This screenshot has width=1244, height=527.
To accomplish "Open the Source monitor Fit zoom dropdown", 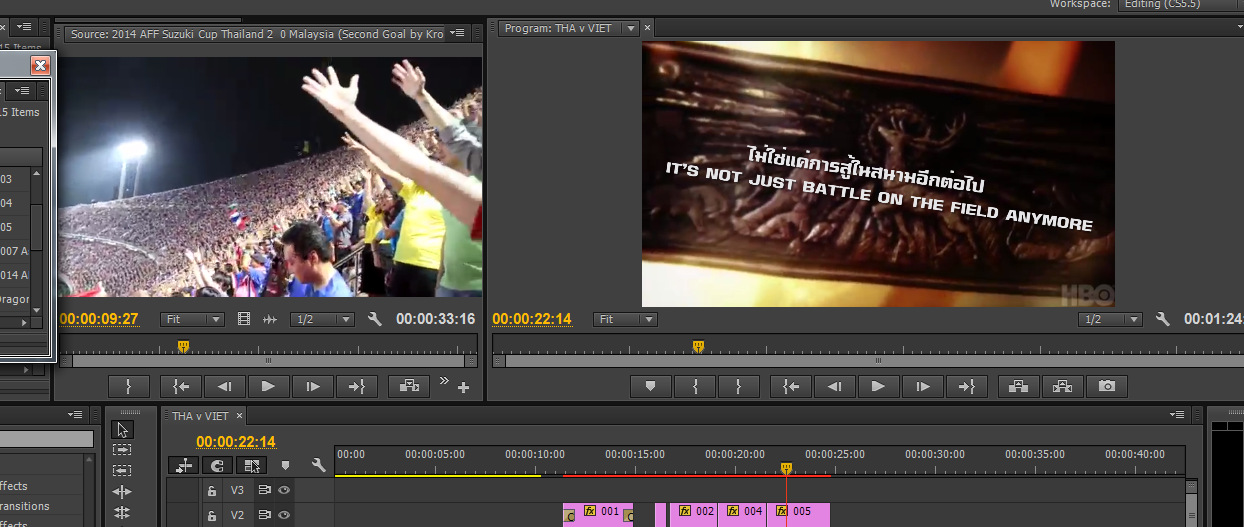I will [193, 320].
